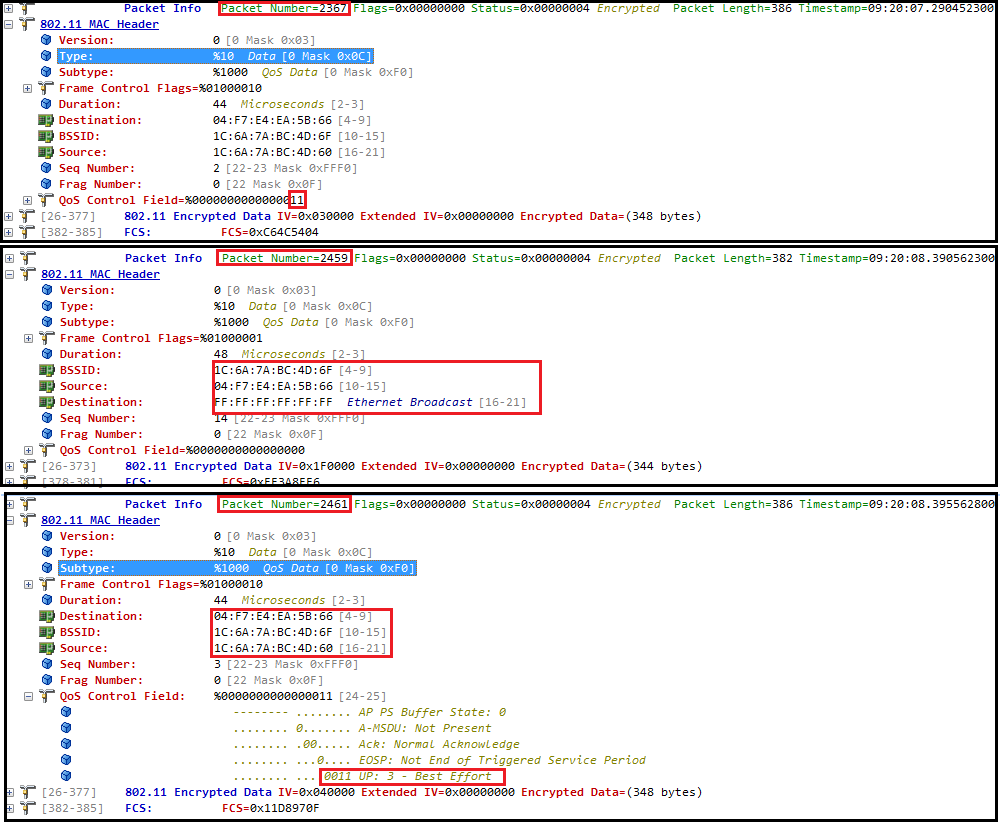
Task: Open 802.11 MAC Header link in packet 2459
Action: tap(100, 274)
